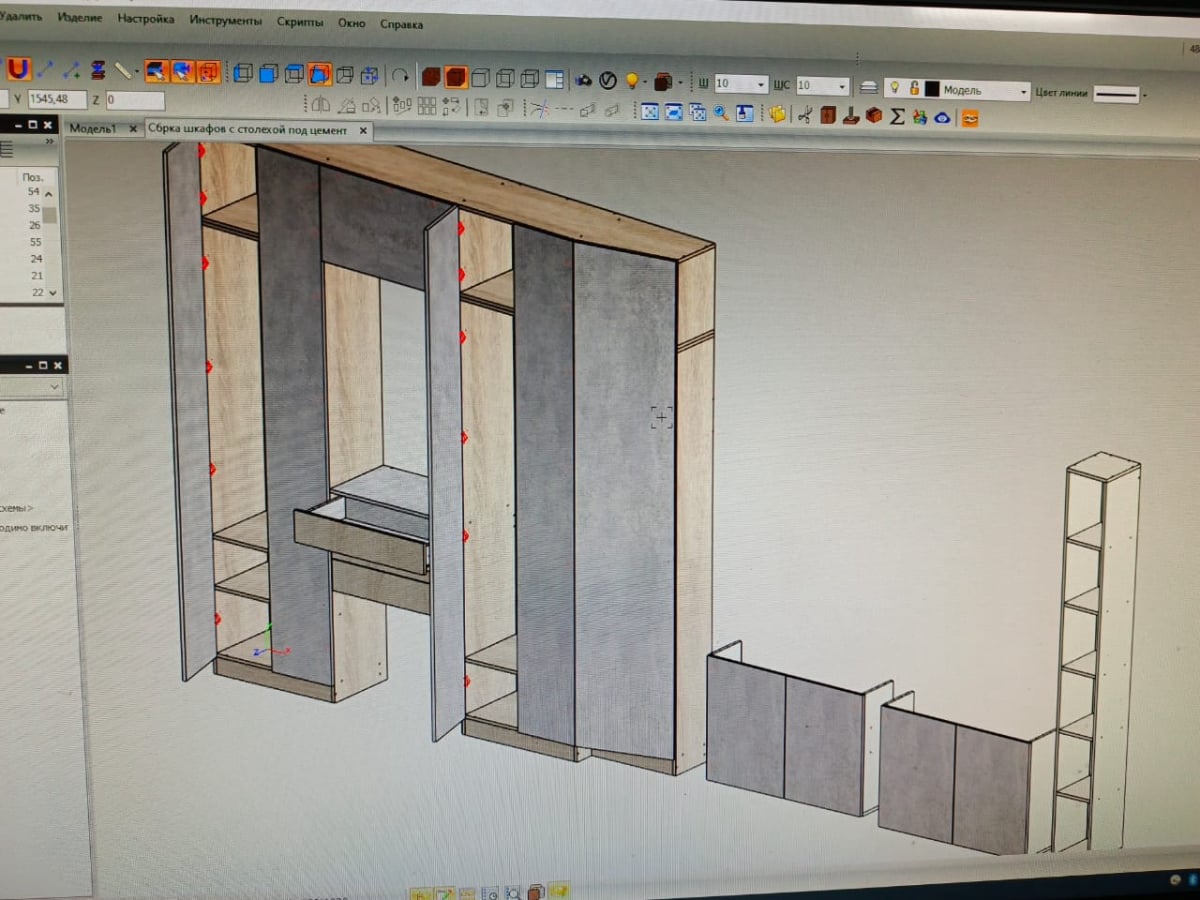
Task: Open the Инструменты menu
Action: (226, 20)
